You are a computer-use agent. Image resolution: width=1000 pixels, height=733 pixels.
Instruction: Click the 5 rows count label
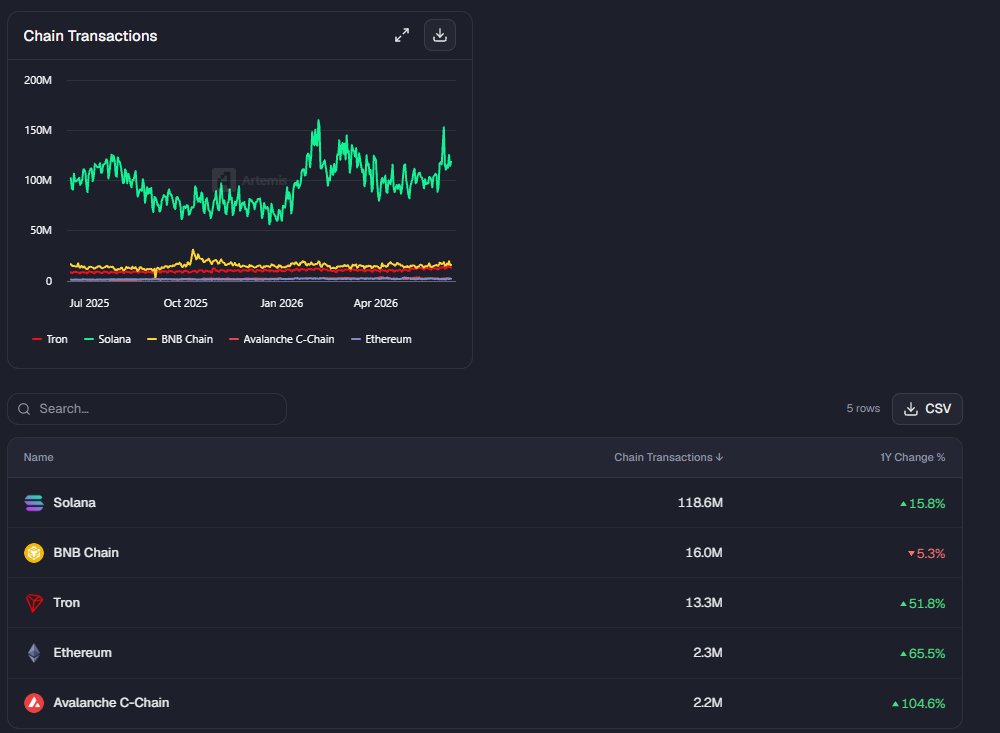(863, 409)
